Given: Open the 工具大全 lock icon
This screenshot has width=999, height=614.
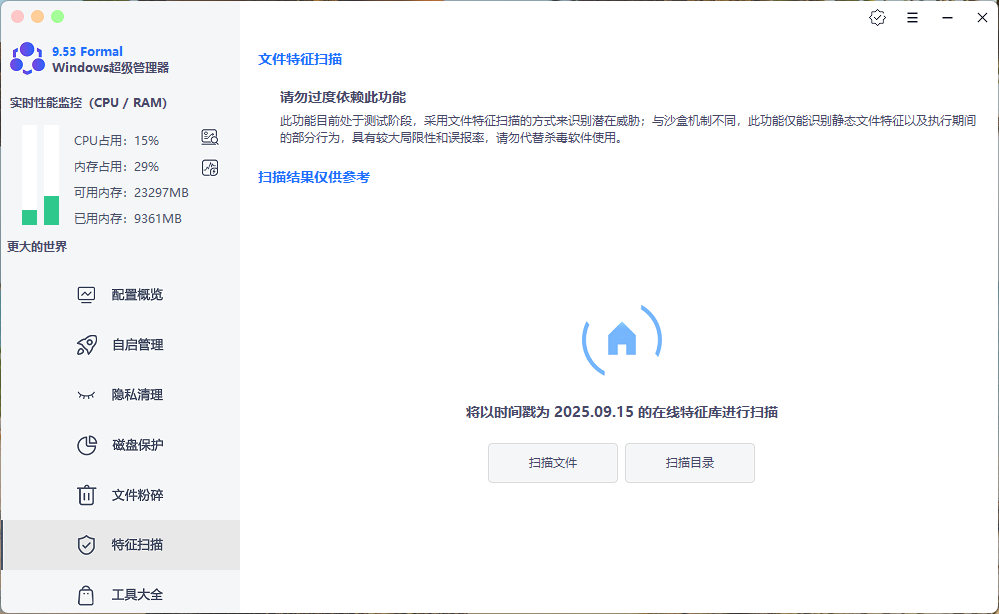Looking at the screenshot, I should (88, 594).
